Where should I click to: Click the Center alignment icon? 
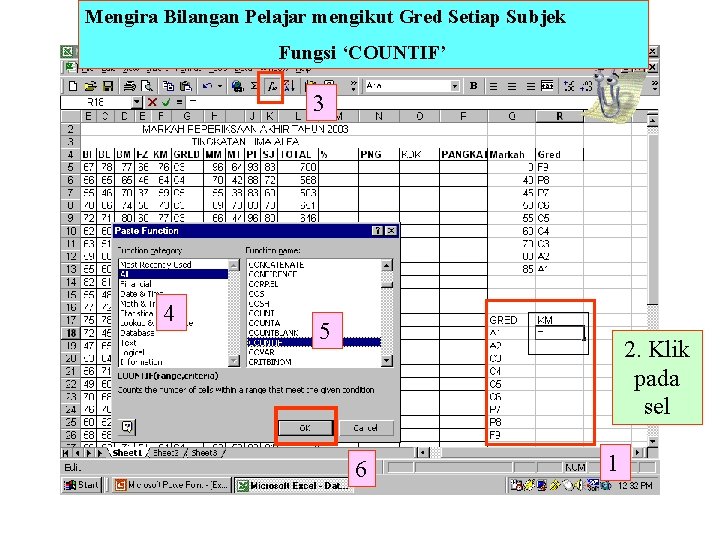coord(512,86)
